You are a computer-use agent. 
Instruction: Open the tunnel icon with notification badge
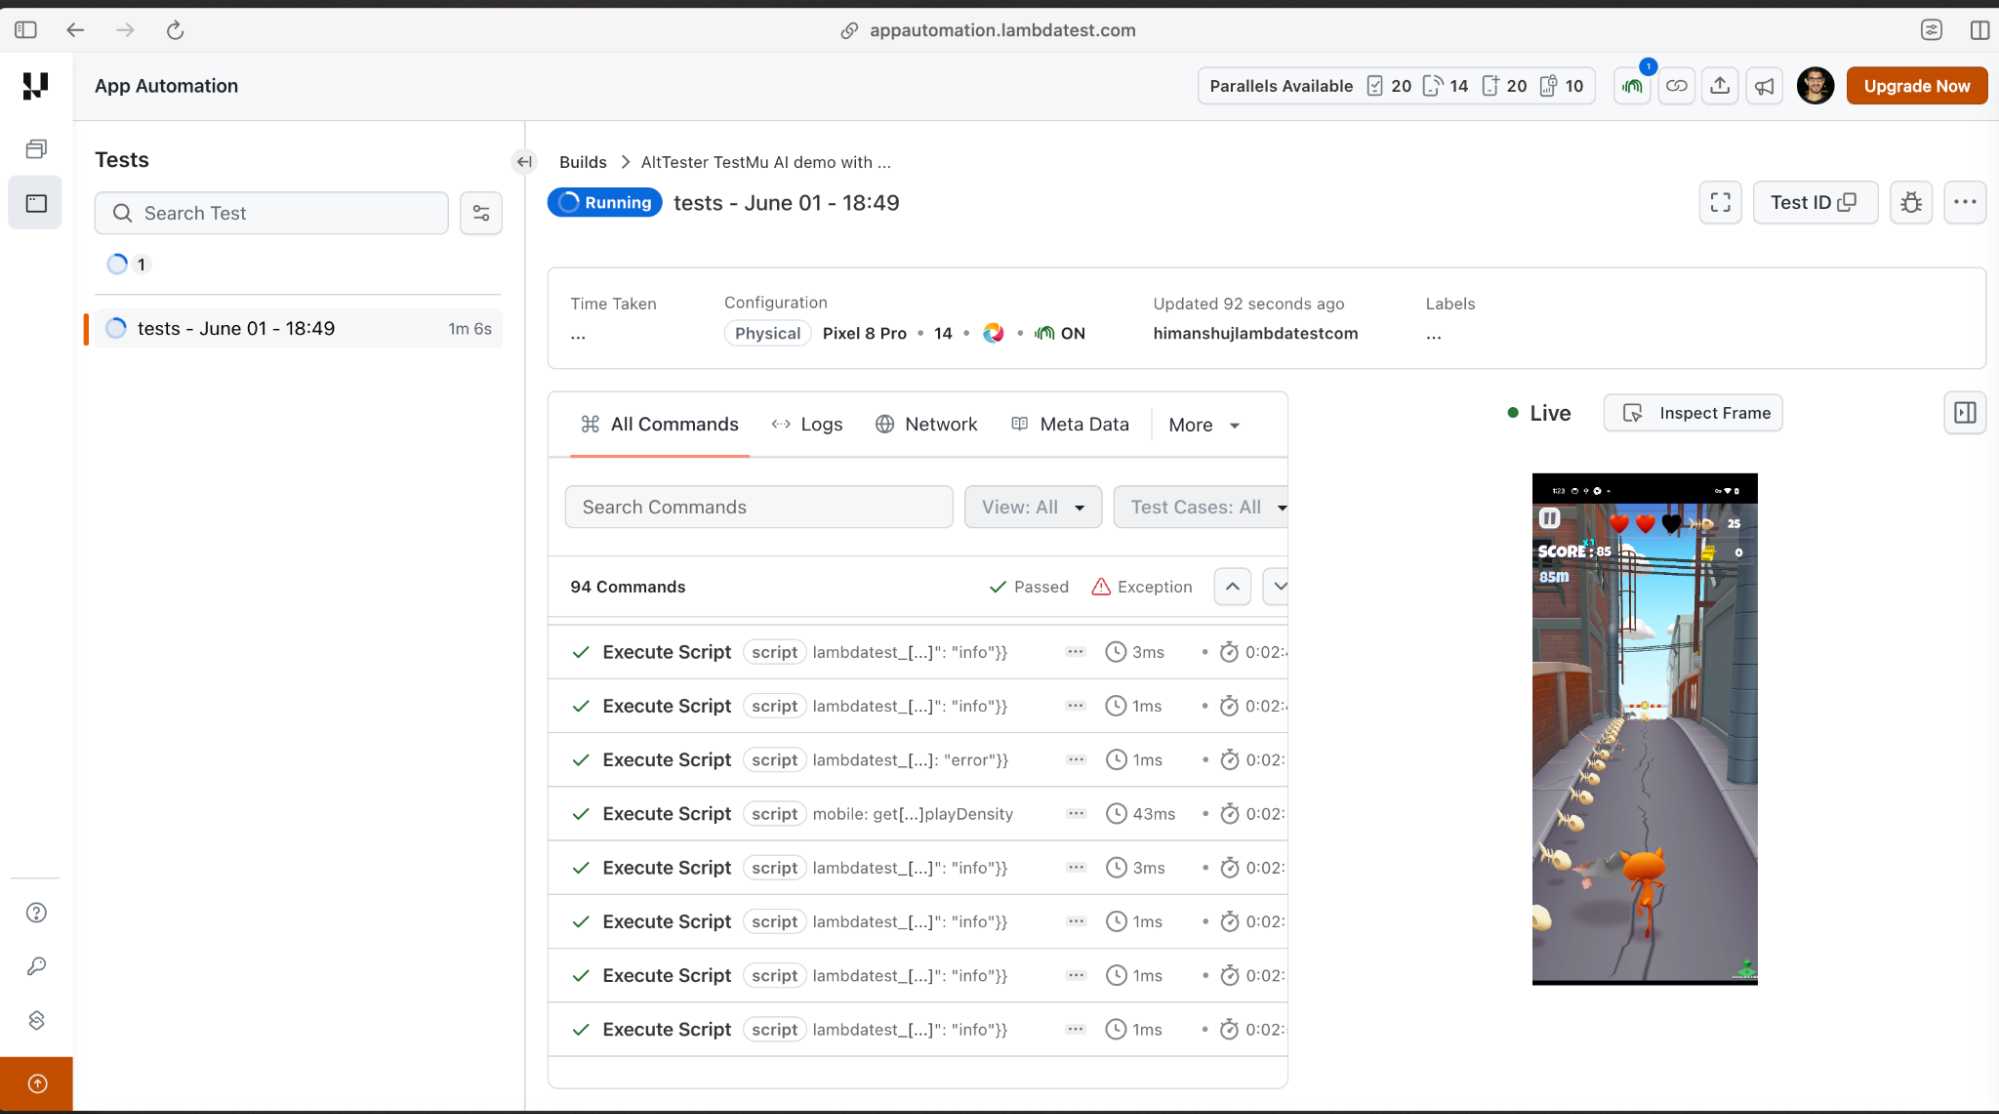(x=1633, y=86)
